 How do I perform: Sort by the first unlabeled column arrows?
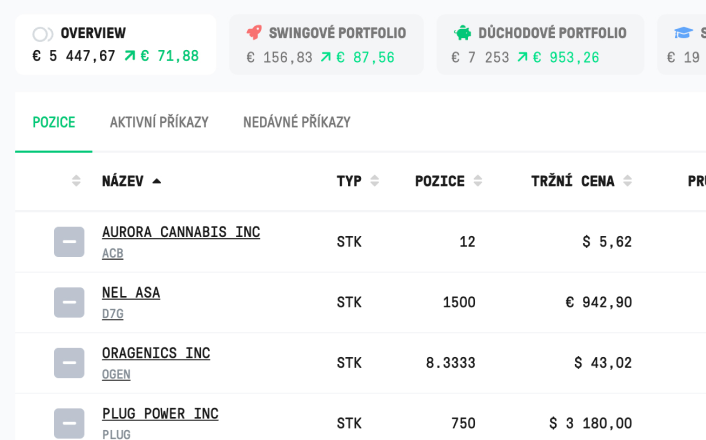pyautogui.click(x=76, y=181)
